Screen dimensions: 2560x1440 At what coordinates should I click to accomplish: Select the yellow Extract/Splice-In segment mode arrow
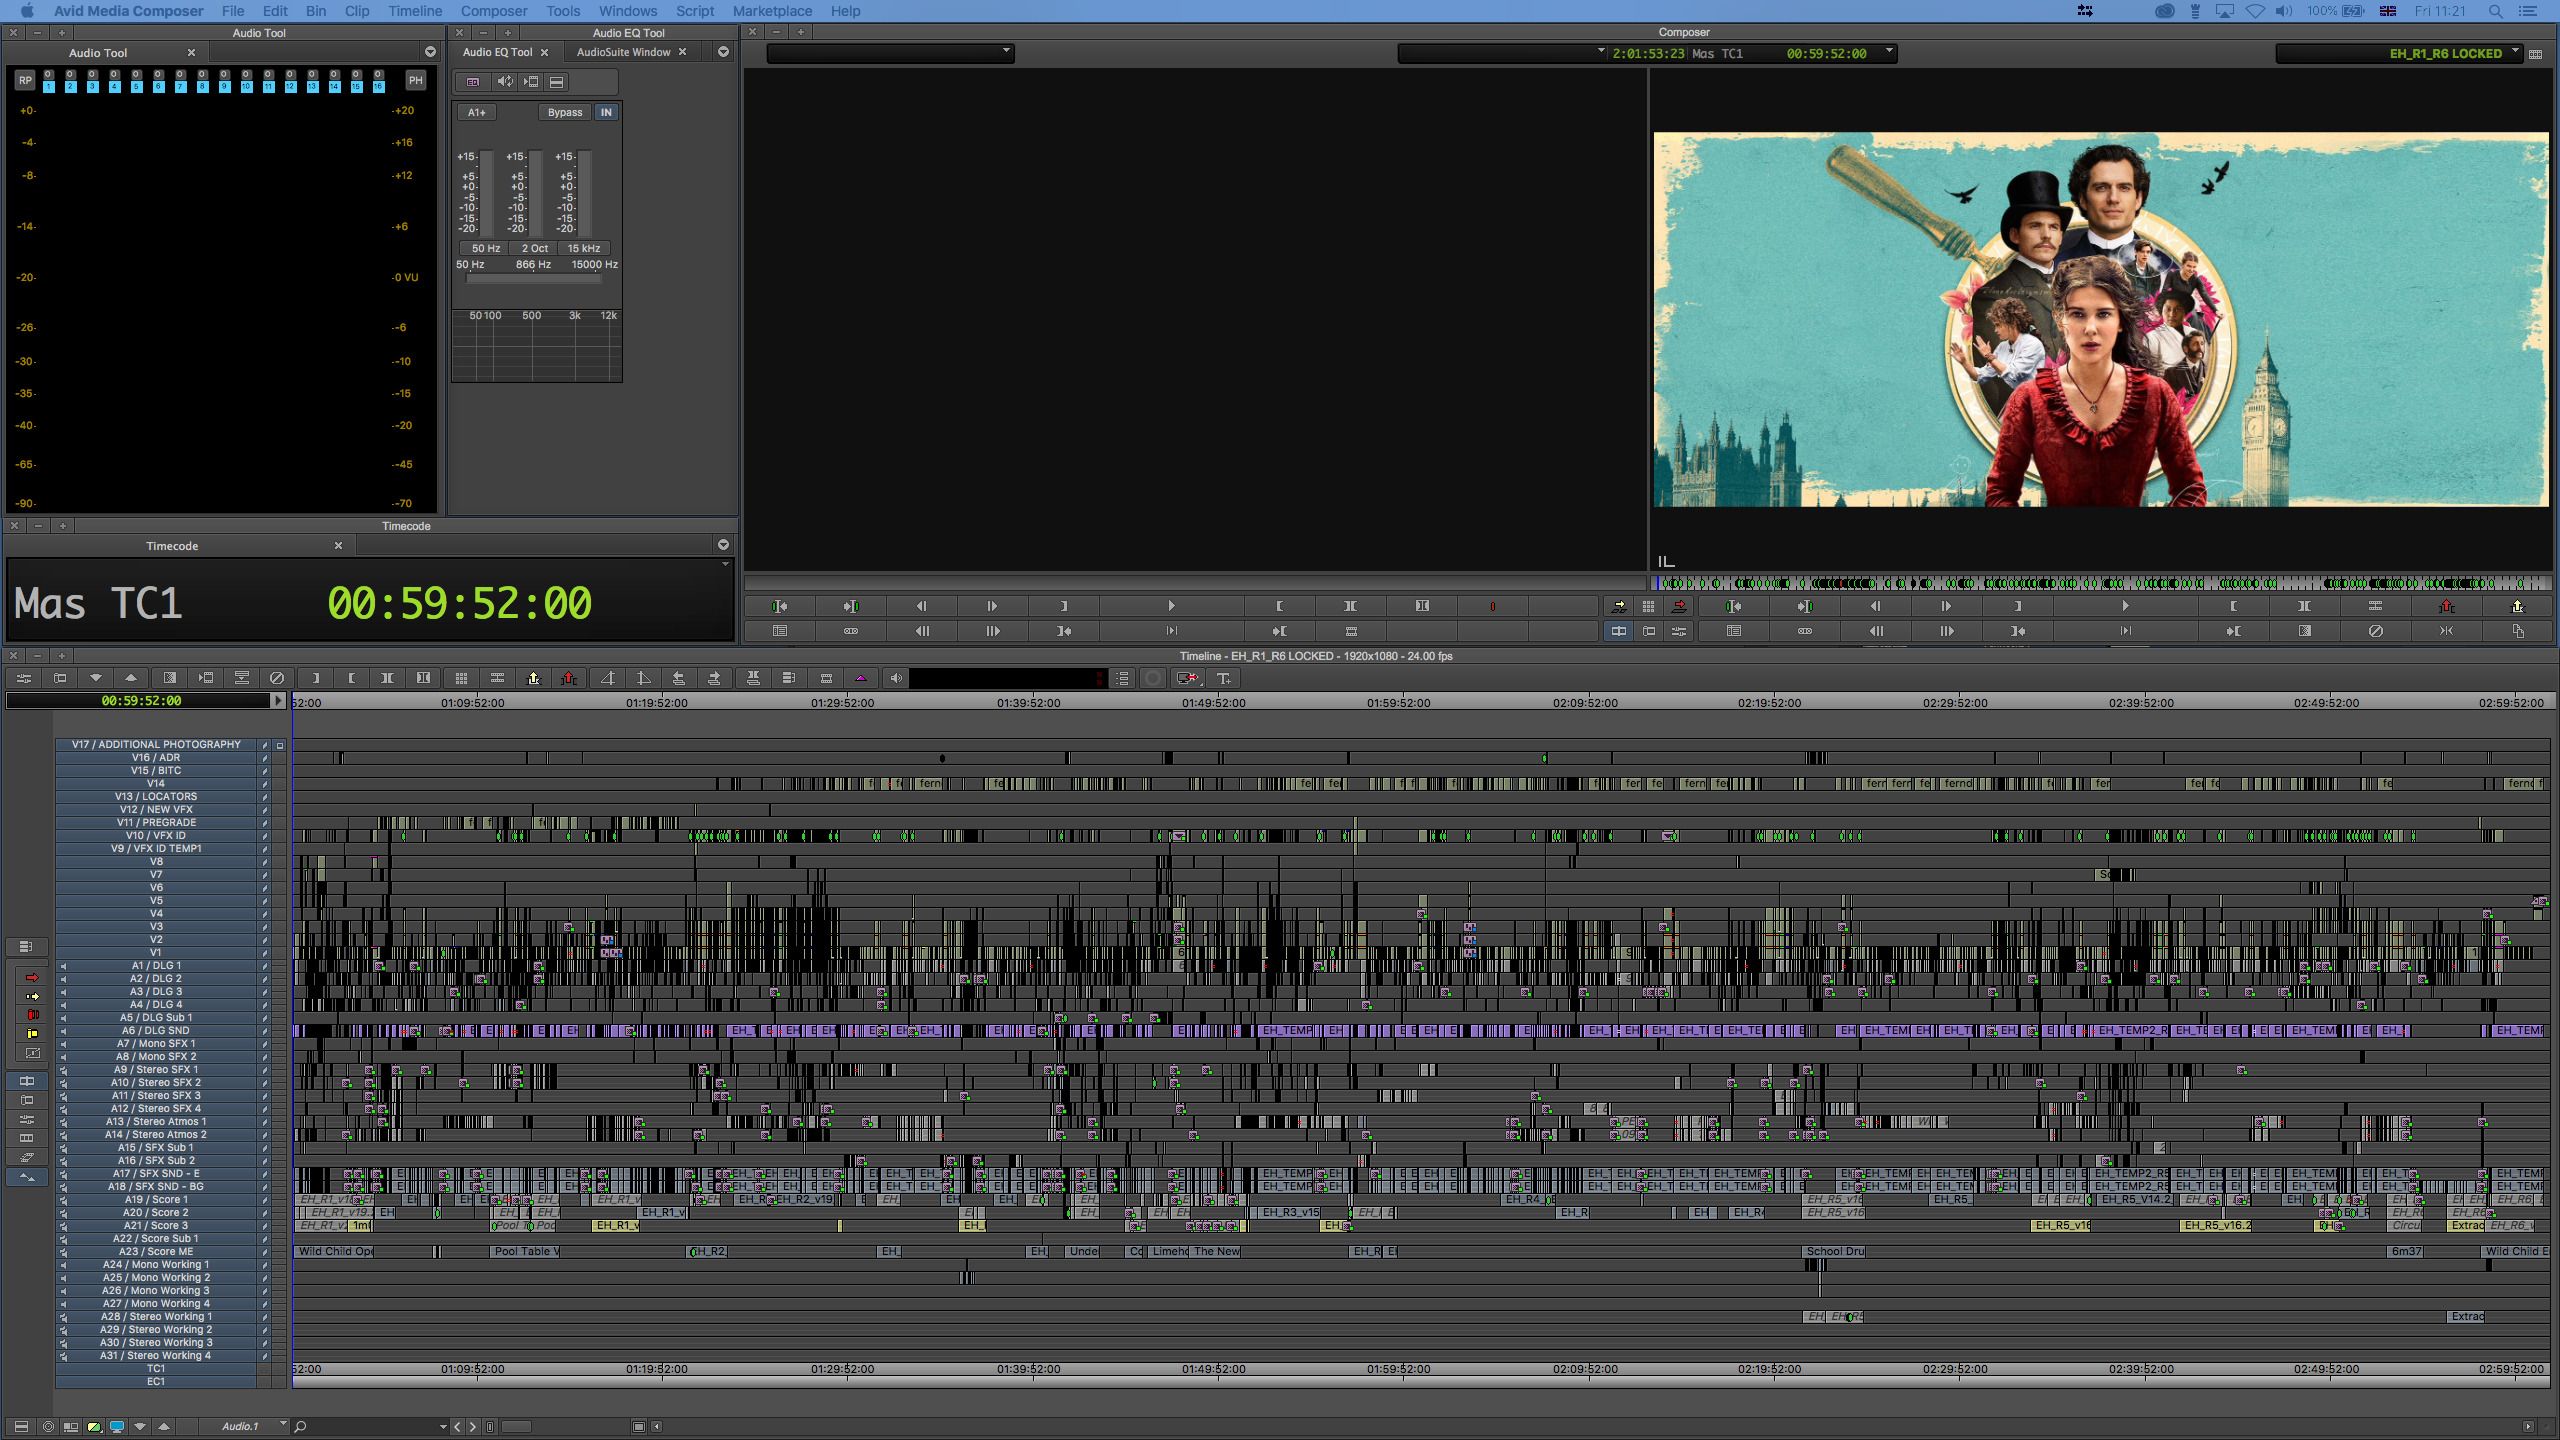32,996
